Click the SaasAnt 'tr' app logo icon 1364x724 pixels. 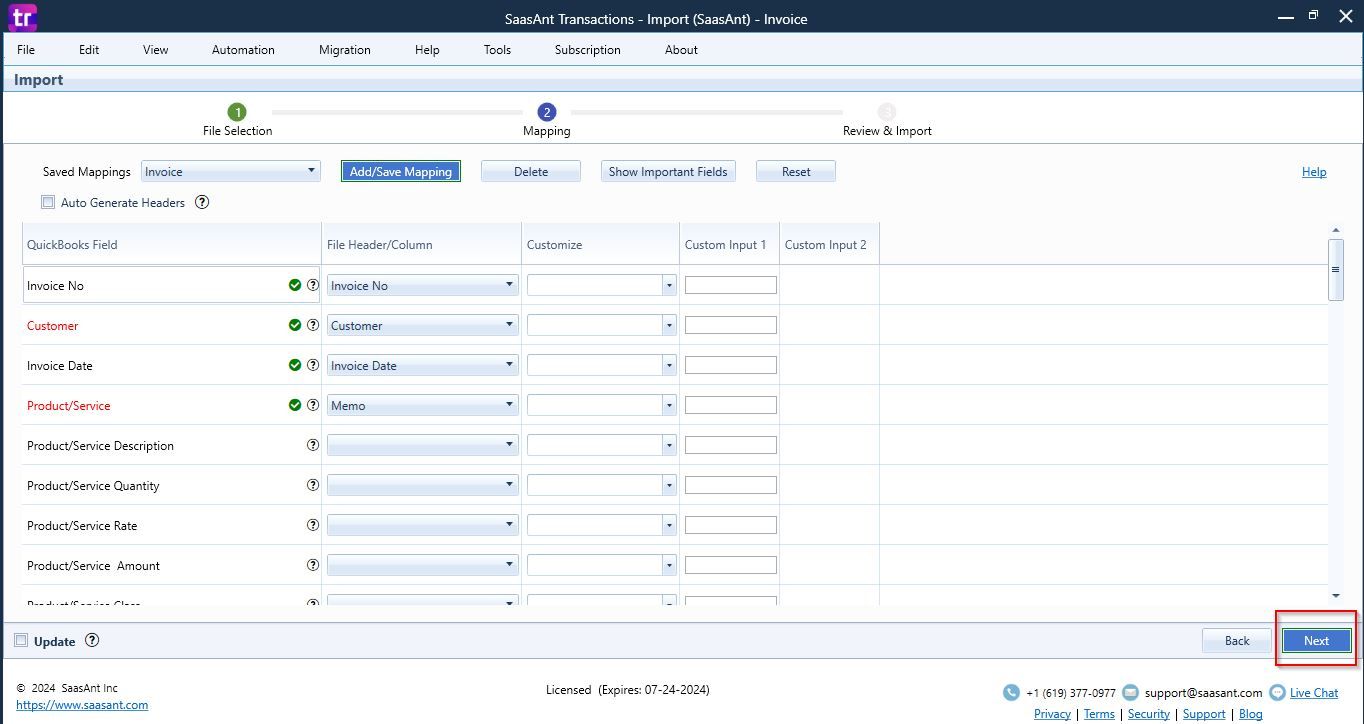[x=21, y=17]
